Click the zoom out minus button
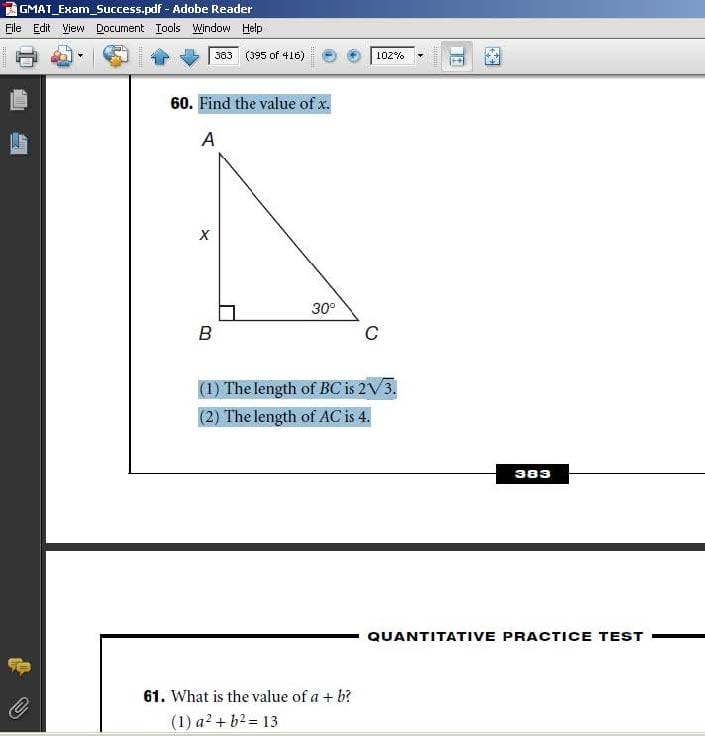 coord(330,56)
